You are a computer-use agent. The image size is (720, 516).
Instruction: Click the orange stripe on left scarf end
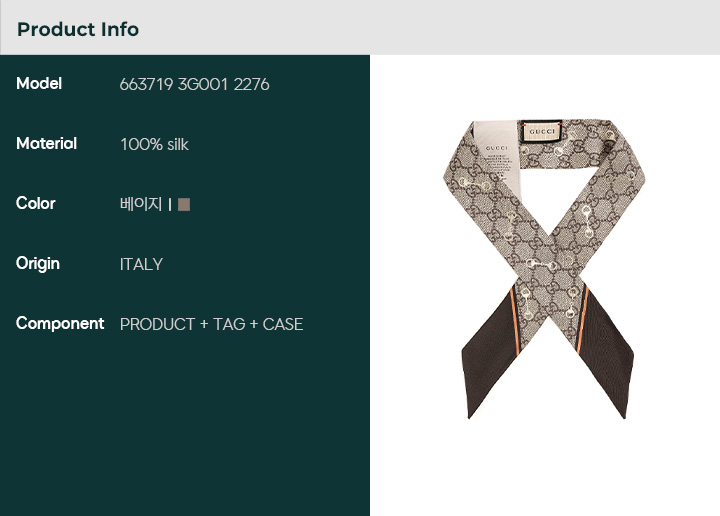coord(514,321)
